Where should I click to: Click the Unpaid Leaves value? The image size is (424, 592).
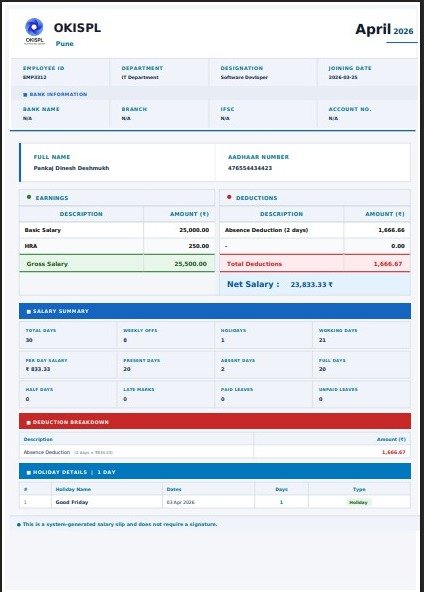(x=321, y=399)
